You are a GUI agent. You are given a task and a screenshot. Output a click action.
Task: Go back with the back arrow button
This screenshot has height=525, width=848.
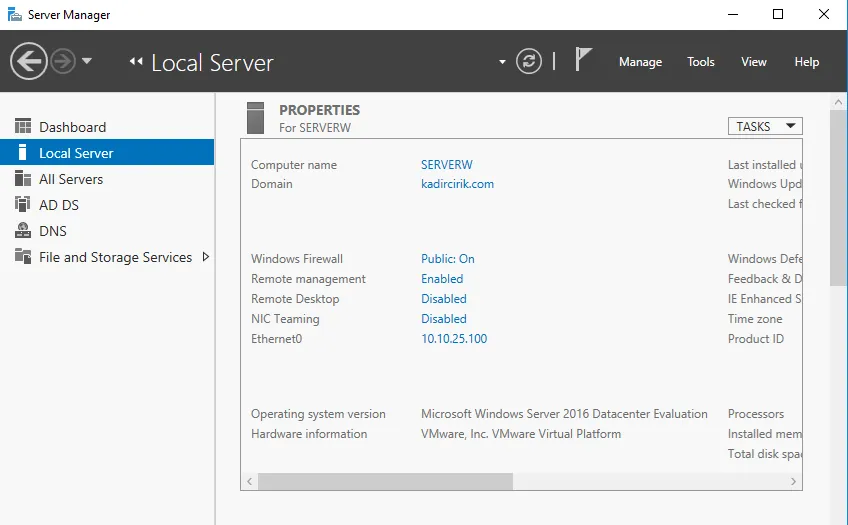(29, 61)
